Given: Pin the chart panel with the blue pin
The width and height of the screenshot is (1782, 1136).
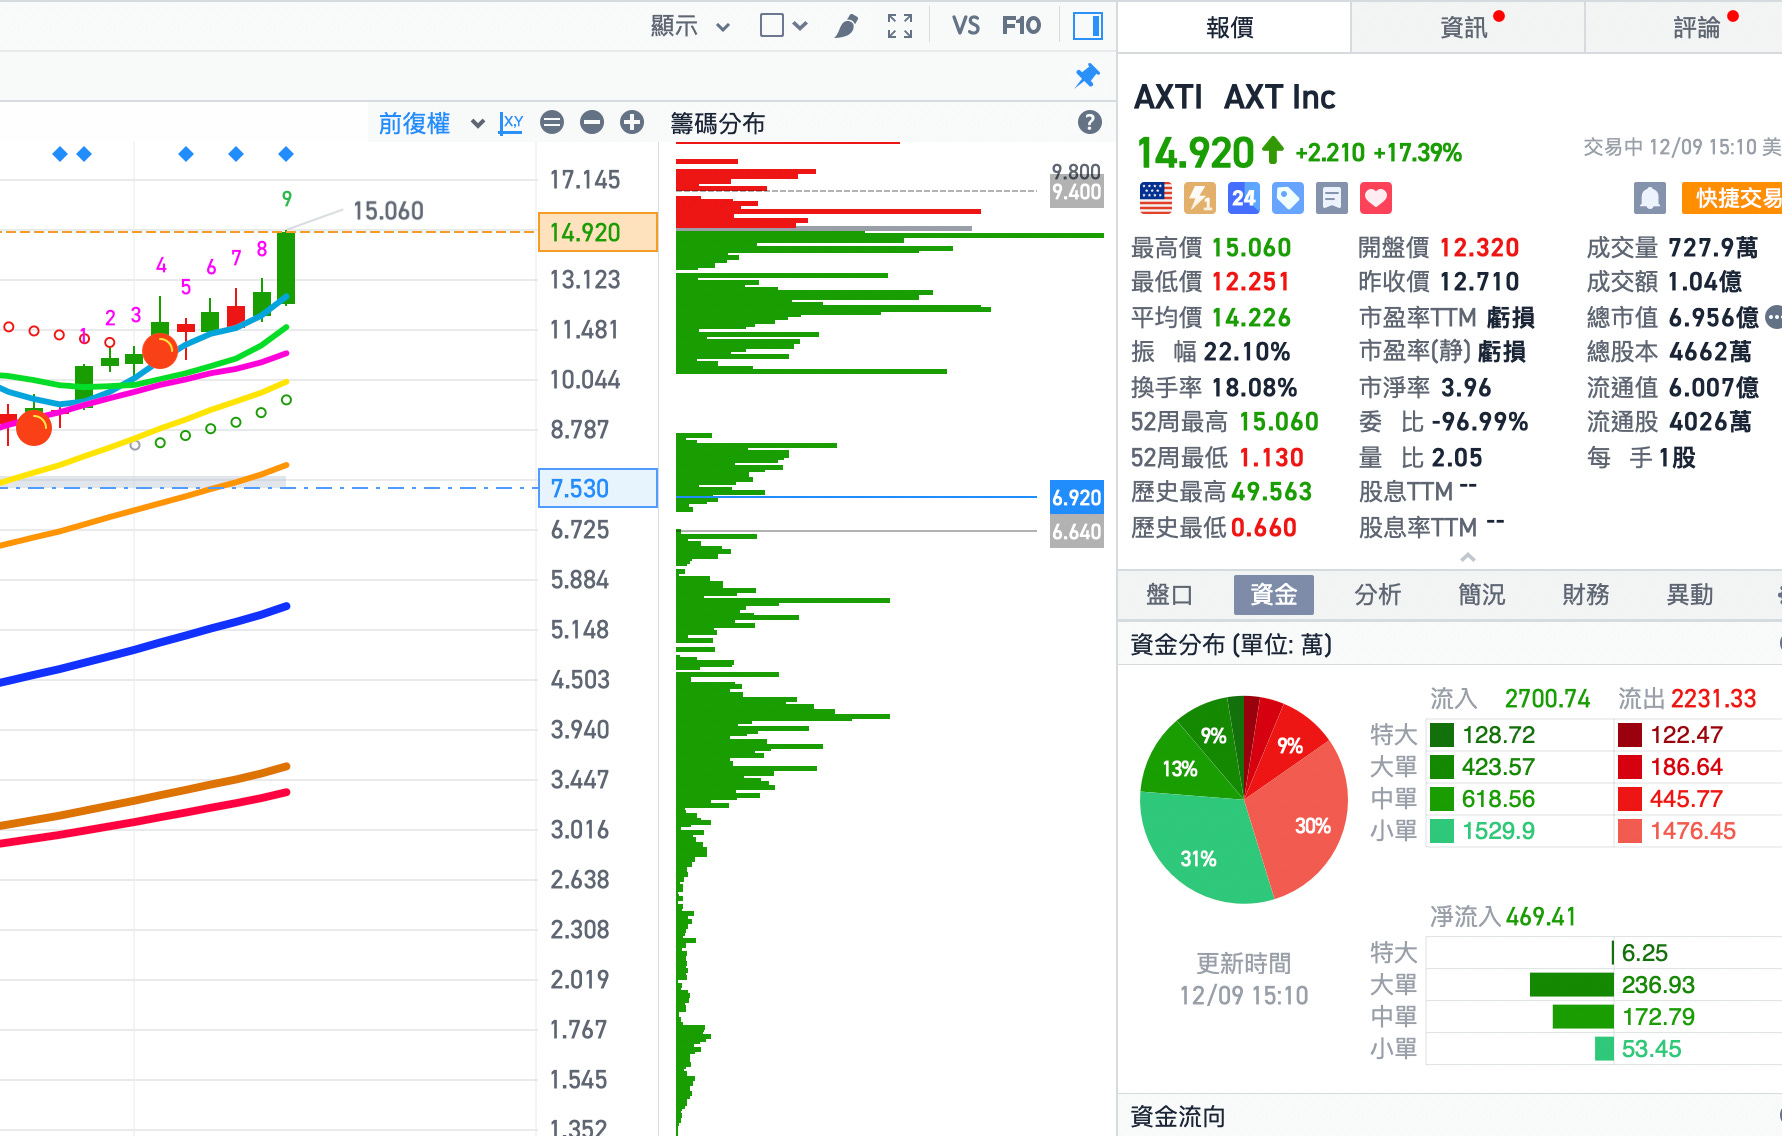Looking at the screenshot, I should coord(1086,76).
